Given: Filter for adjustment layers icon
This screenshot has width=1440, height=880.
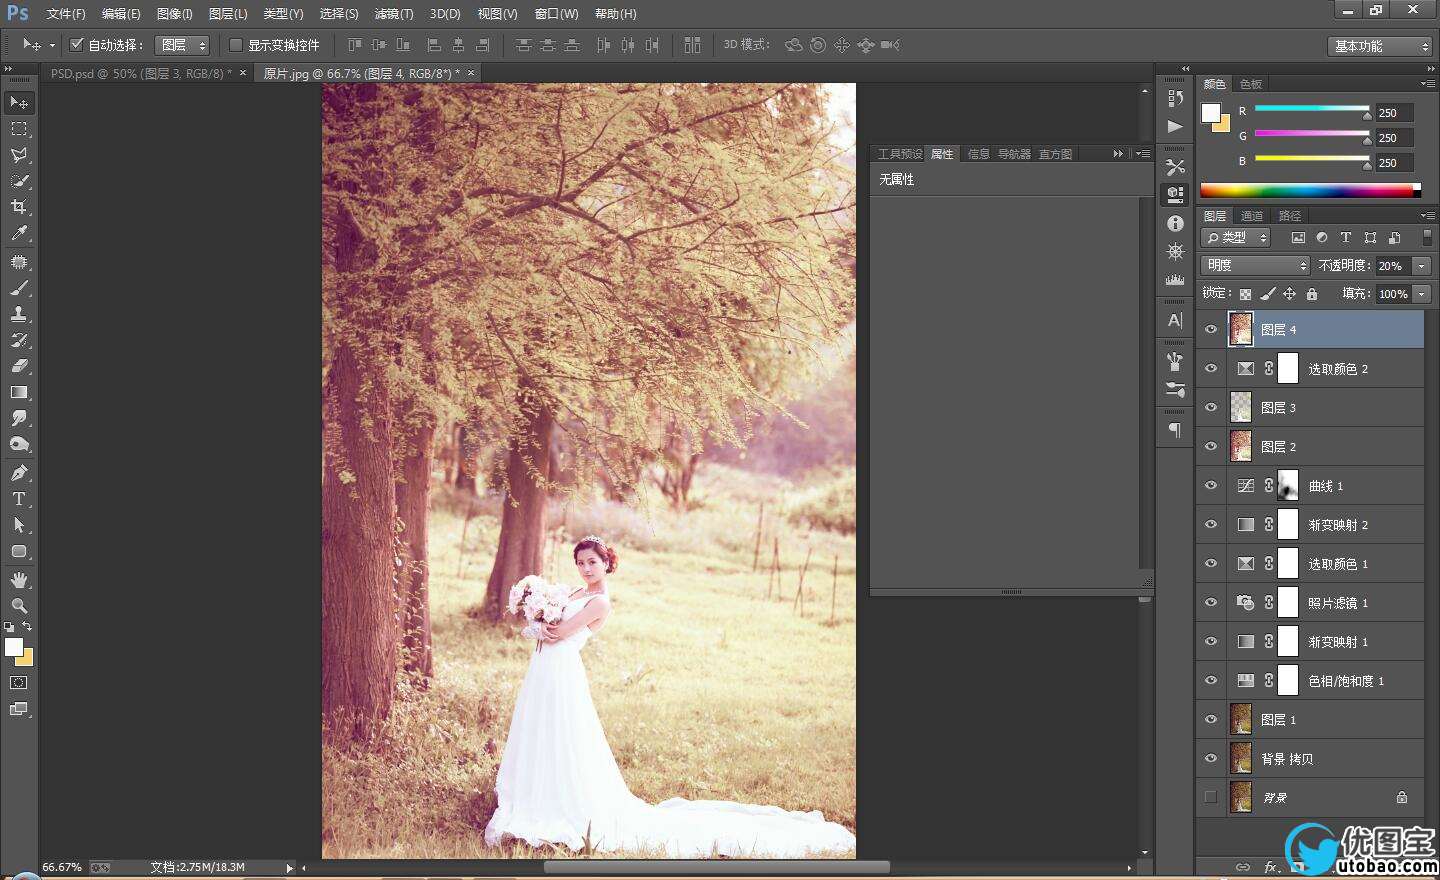Looking at the screenshot, I should point(1322,238).
